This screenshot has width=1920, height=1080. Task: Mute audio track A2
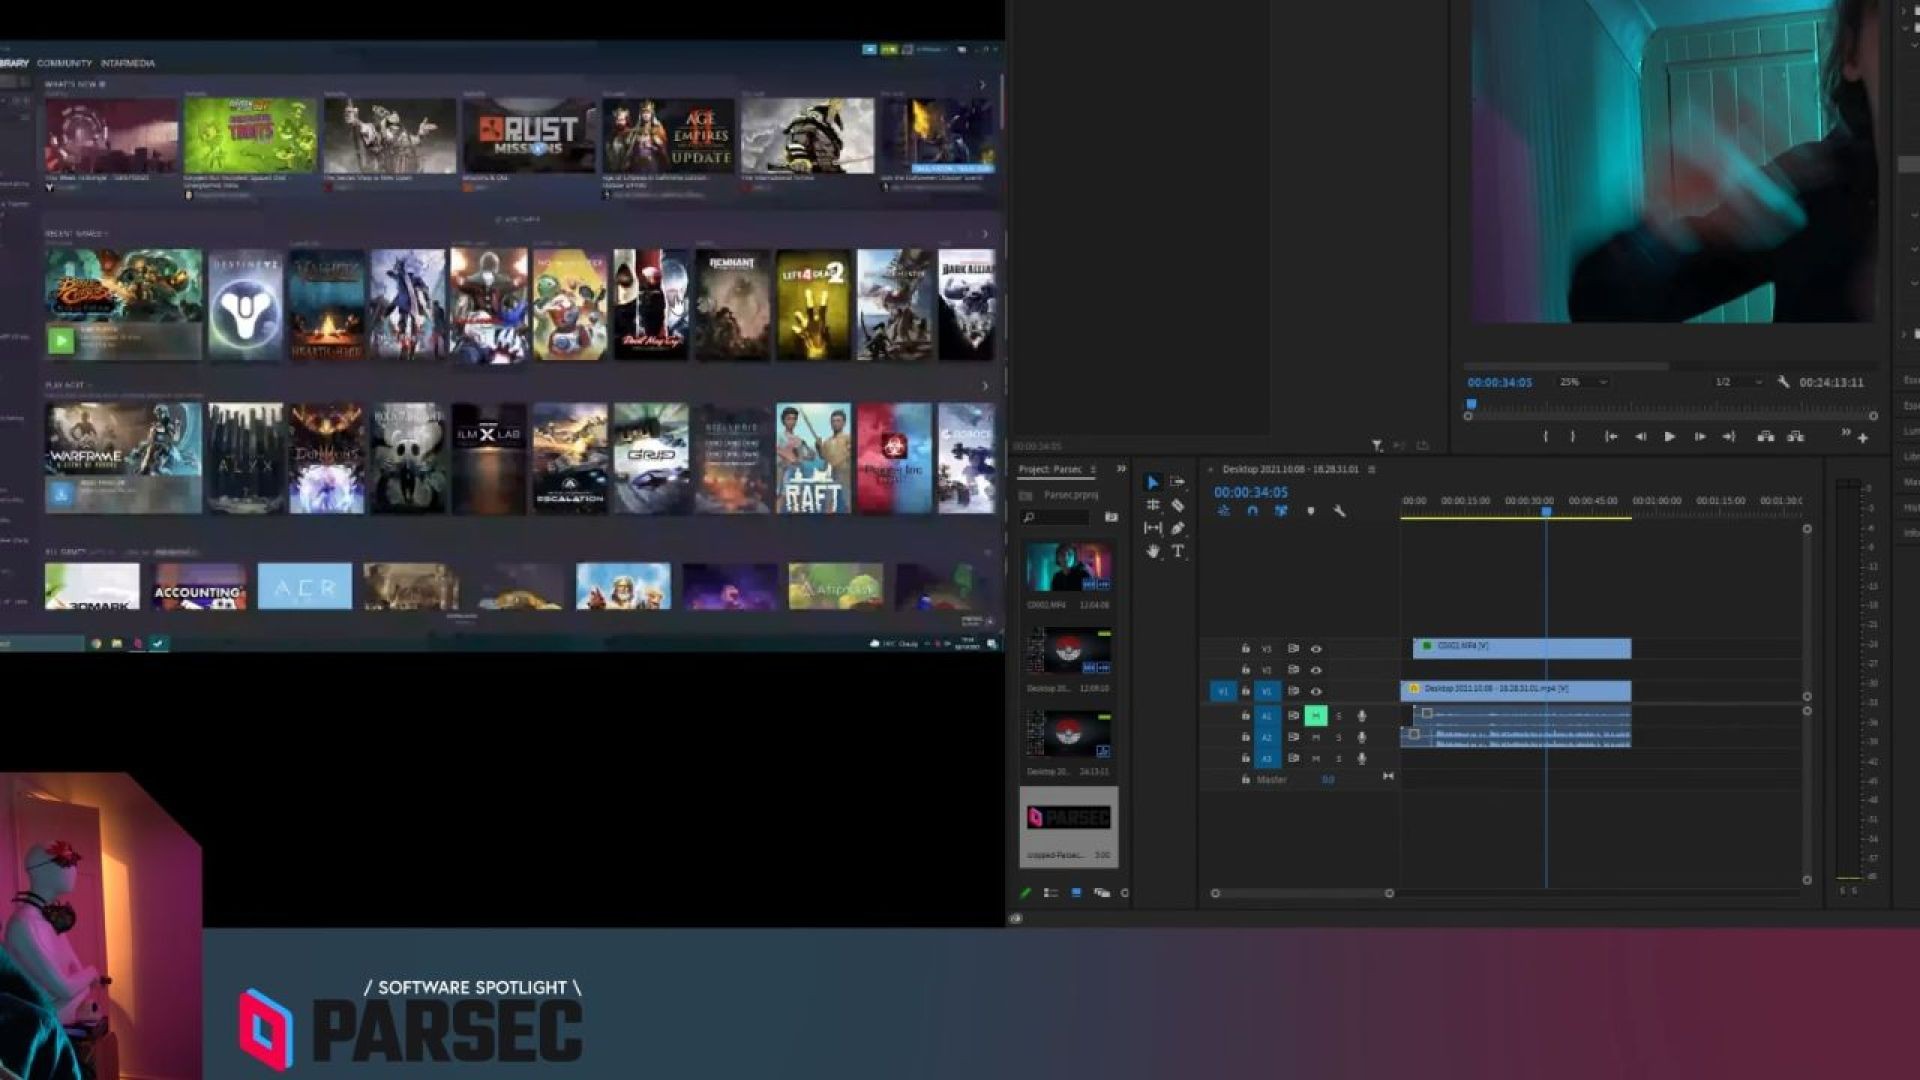[1316, 738]
